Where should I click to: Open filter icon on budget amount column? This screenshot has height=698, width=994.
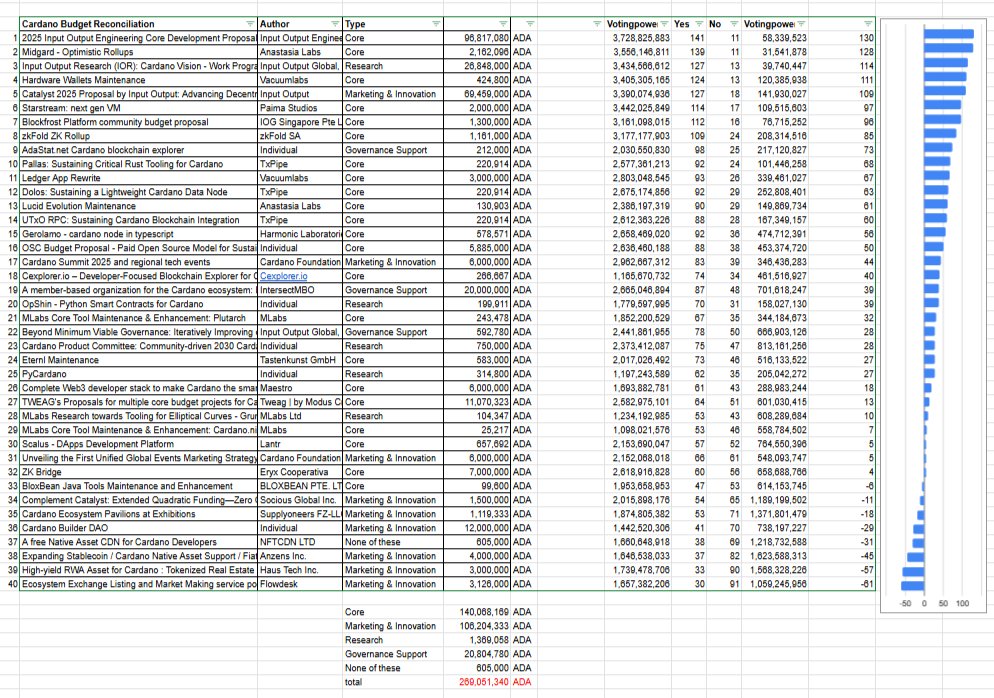pos(503,24)
